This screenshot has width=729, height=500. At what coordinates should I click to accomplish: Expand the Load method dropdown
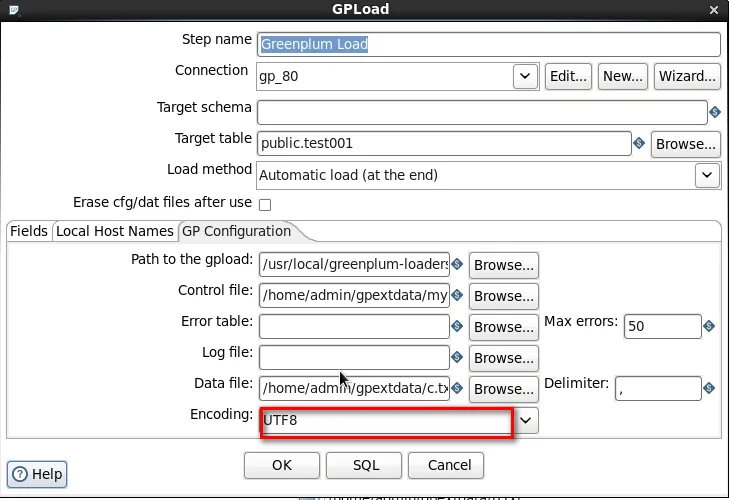click(x=707, y=175)
